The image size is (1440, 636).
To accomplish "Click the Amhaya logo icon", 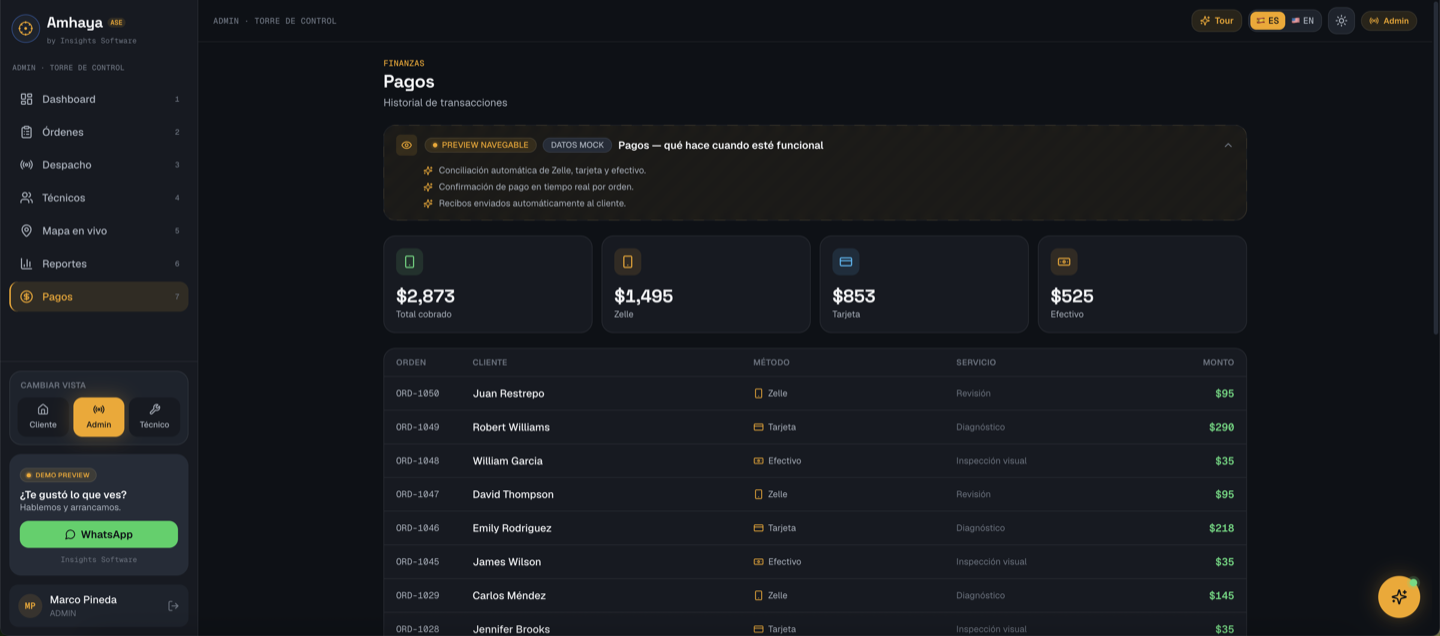I will 26,28.
